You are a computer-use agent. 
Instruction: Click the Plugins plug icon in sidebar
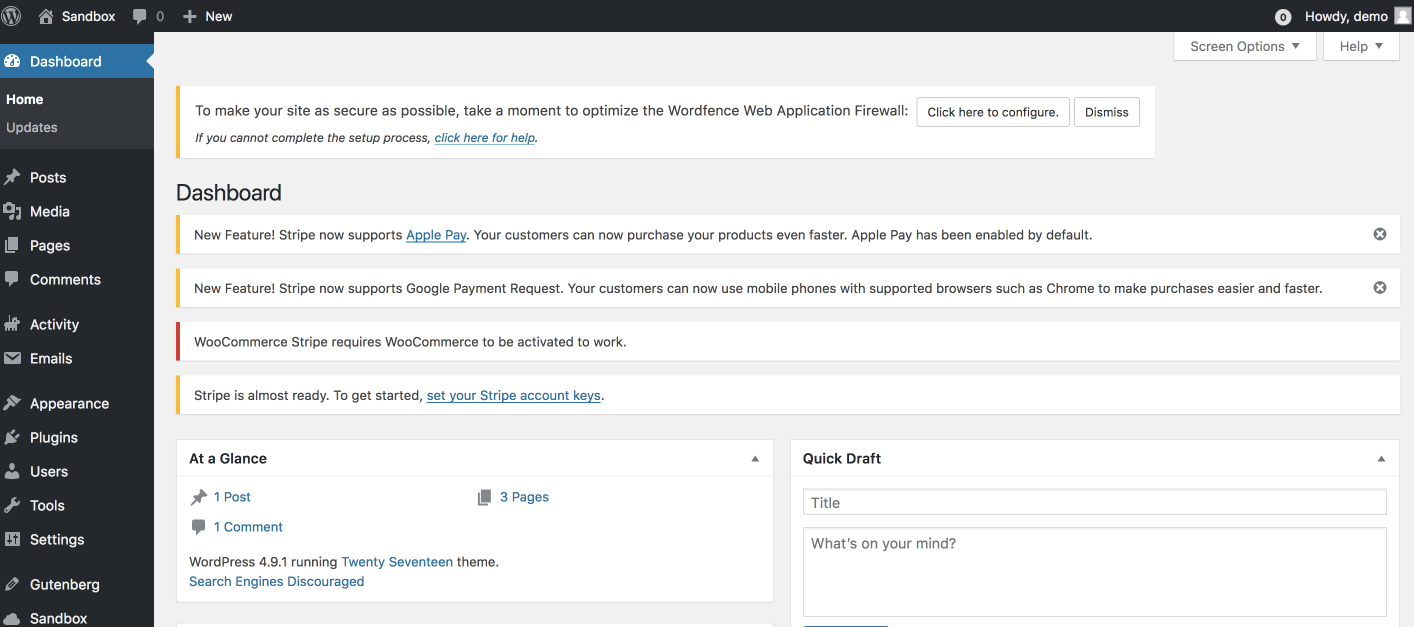(12, 437)
